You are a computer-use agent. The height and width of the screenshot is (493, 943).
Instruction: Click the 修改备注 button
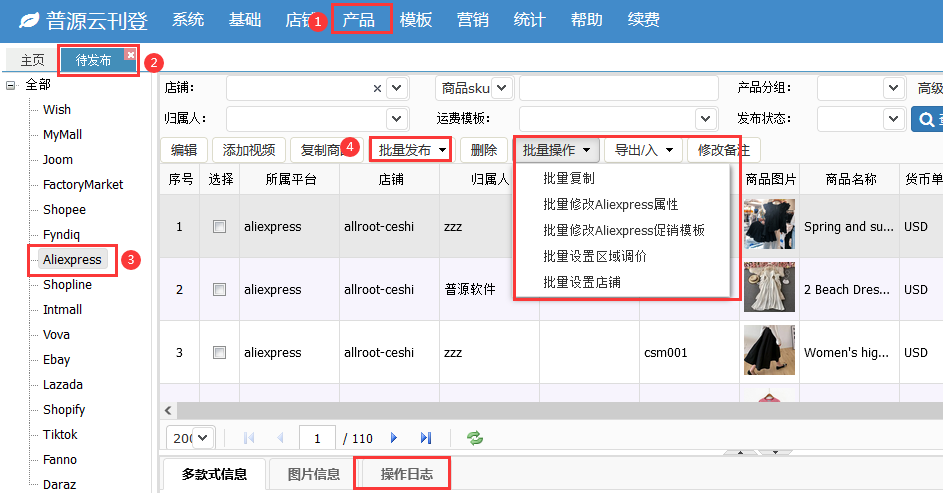pos(723,150)
